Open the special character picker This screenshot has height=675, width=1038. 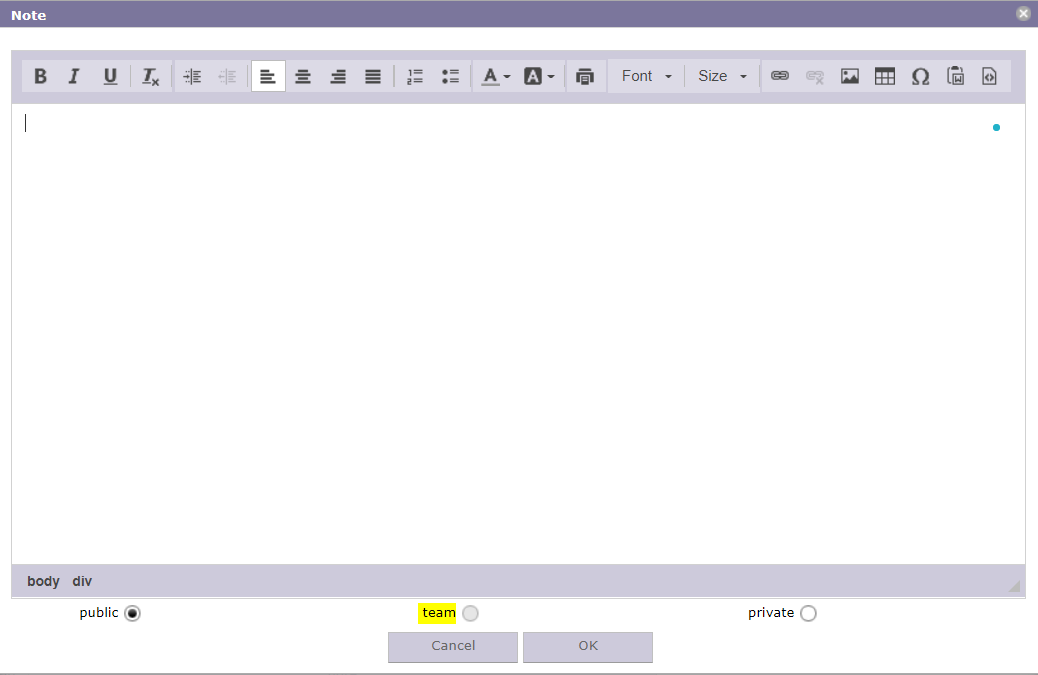click(x=920, y=76)
